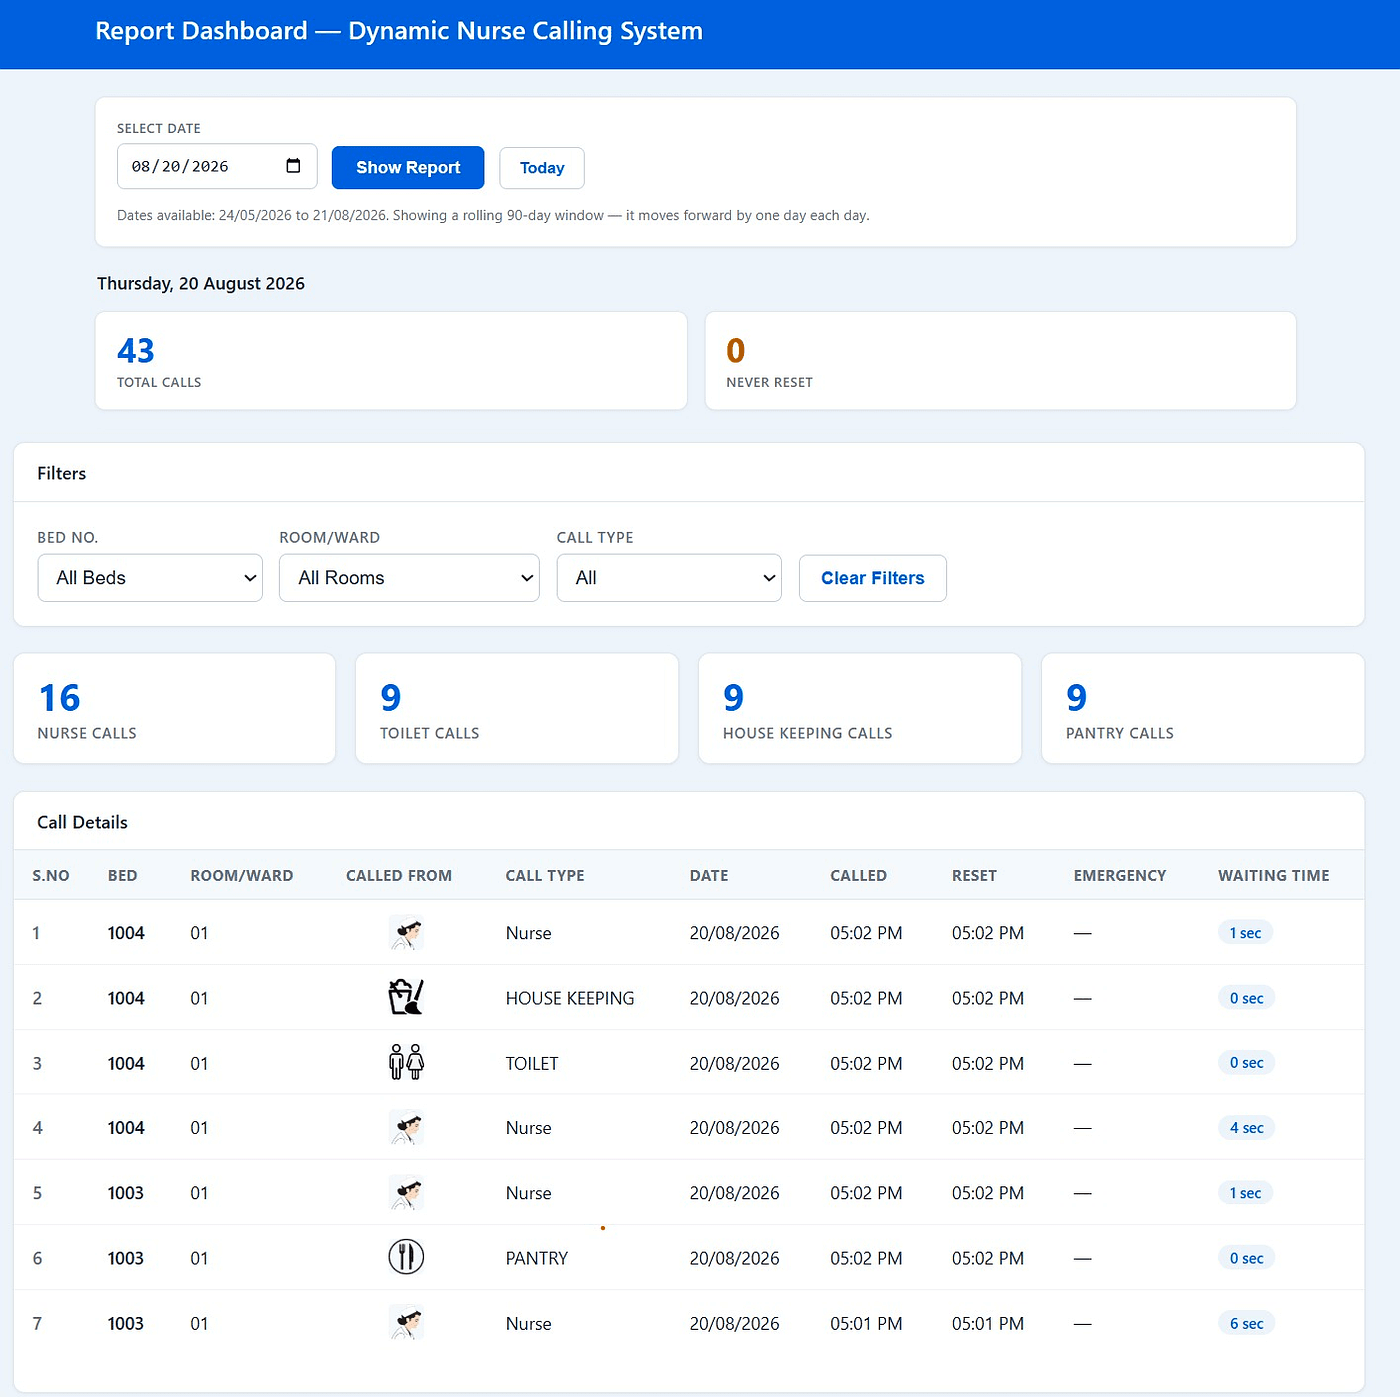Screen dimensions: 1400x1397
Task: Open the Bed No. All Beds dropdown
Action: tap(150, 578)
